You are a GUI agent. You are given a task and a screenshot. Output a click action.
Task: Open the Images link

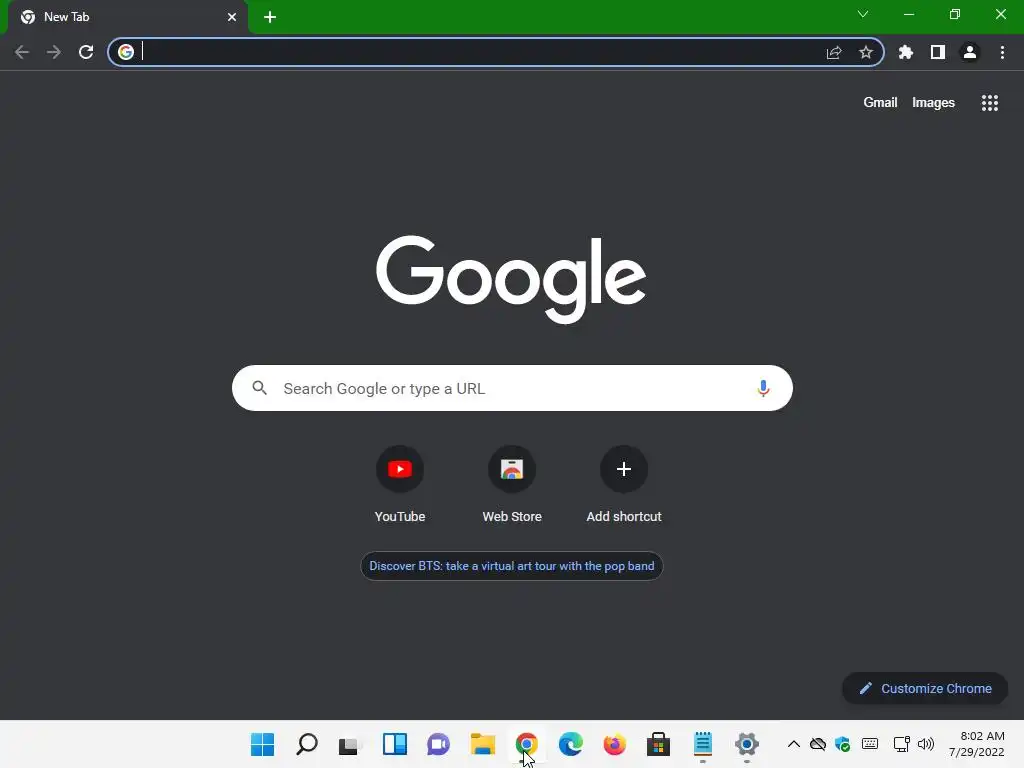point(933,103)
